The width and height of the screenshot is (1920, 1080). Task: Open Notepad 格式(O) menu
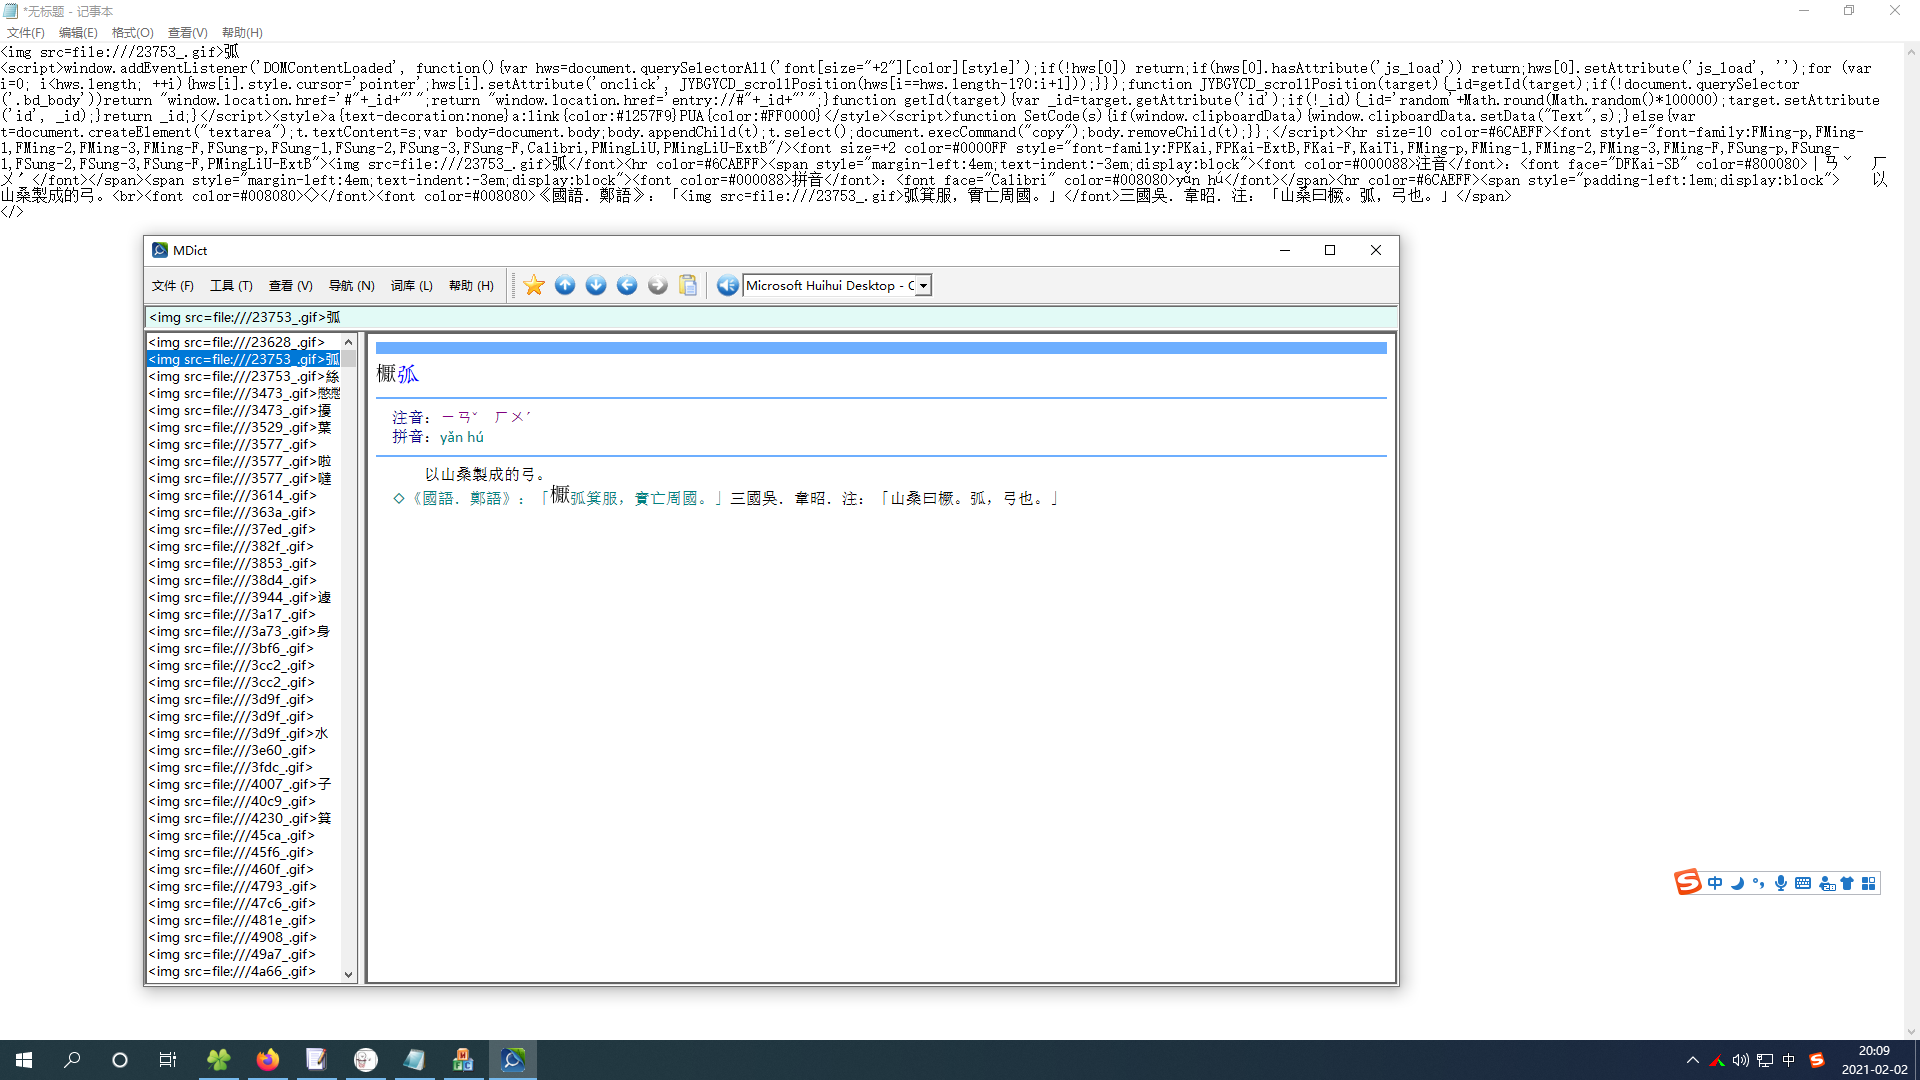click(x=133, y=33)
